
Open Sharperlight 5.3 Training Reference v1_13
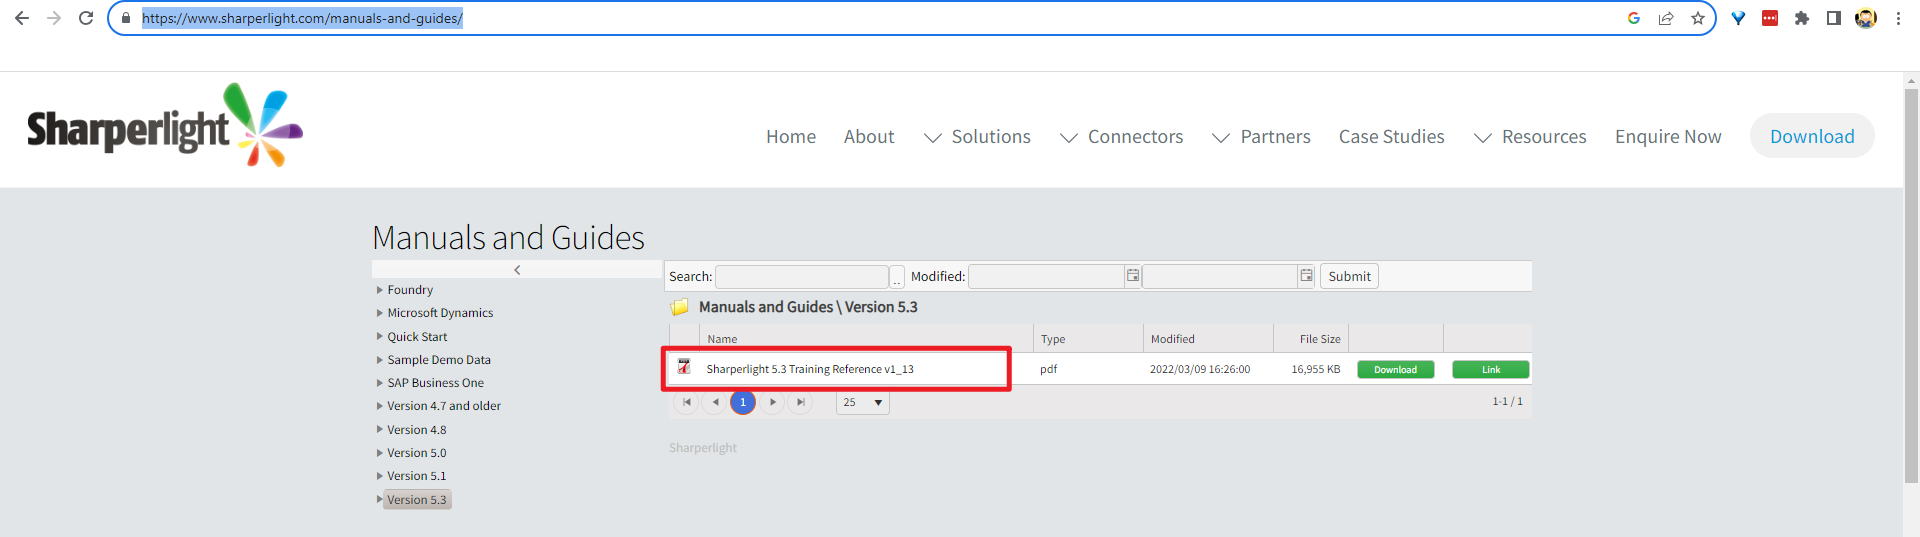pyautogui.click(x=810, y=369)
